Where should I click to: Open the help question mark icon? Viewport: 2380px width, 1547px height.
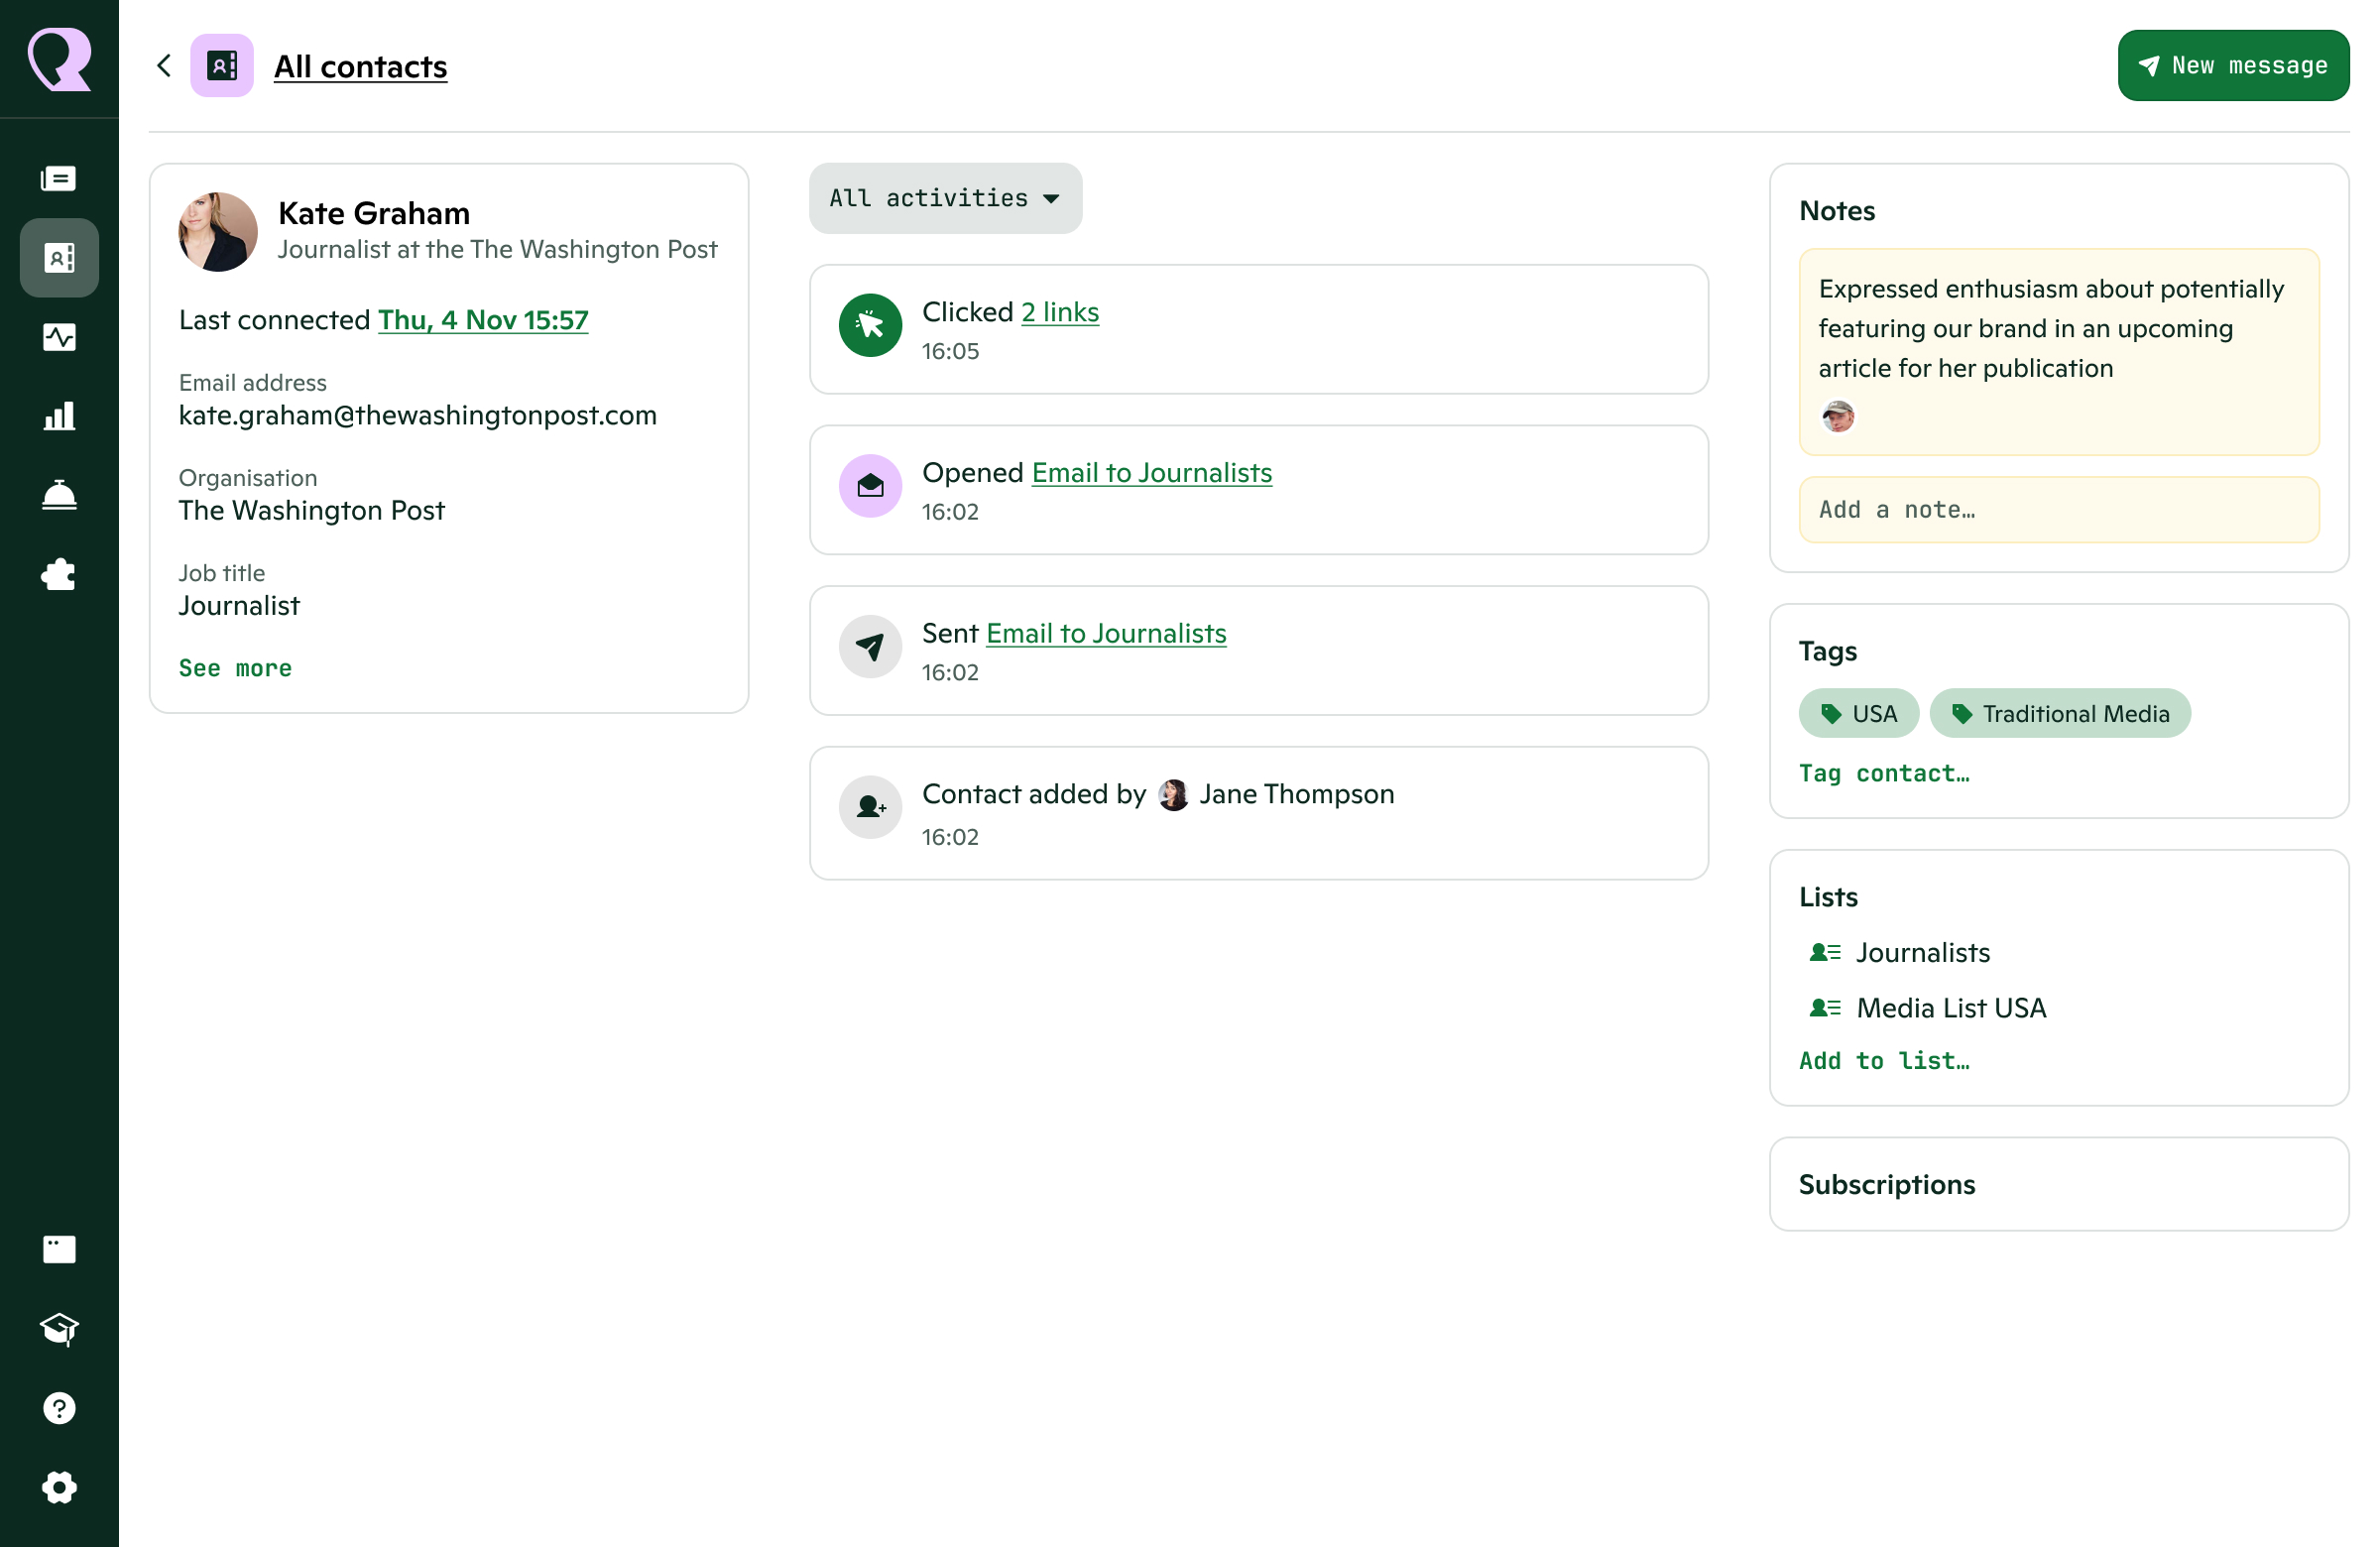(59, 1407)
